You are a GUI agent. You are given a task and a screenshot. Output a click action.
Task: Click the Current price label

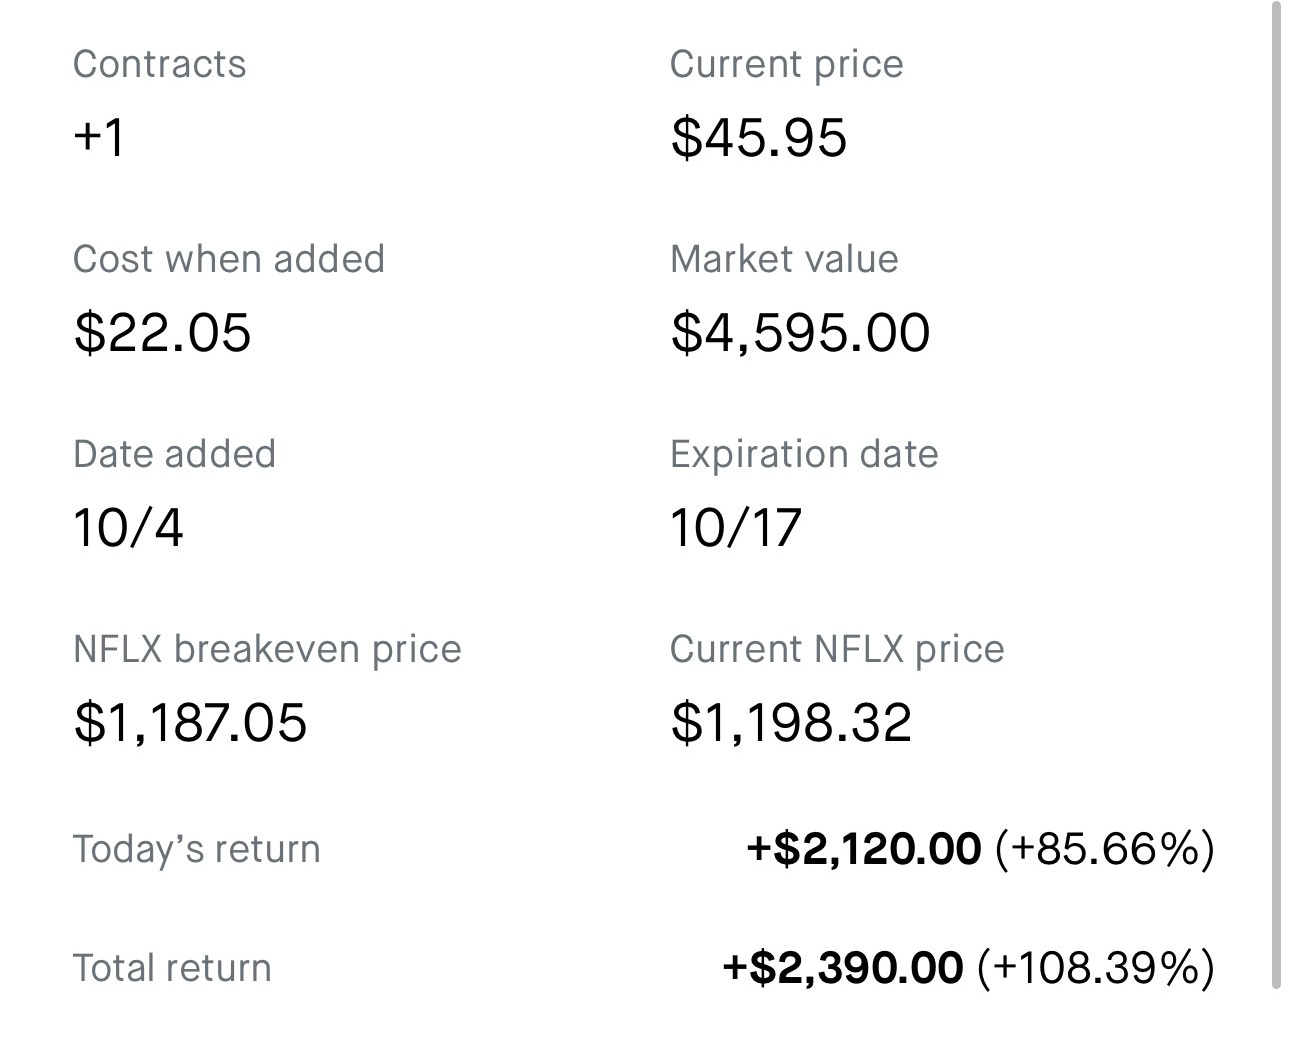pyautogui.click(x=786, y=64)
